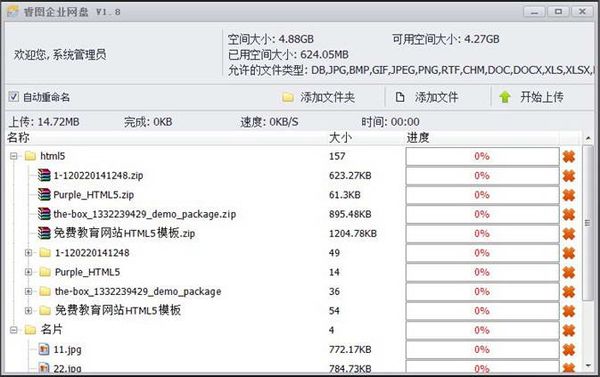Screen dimensions: 600x377
Task: Remove 11.jpg using its orange X
Action: (569, 349)
